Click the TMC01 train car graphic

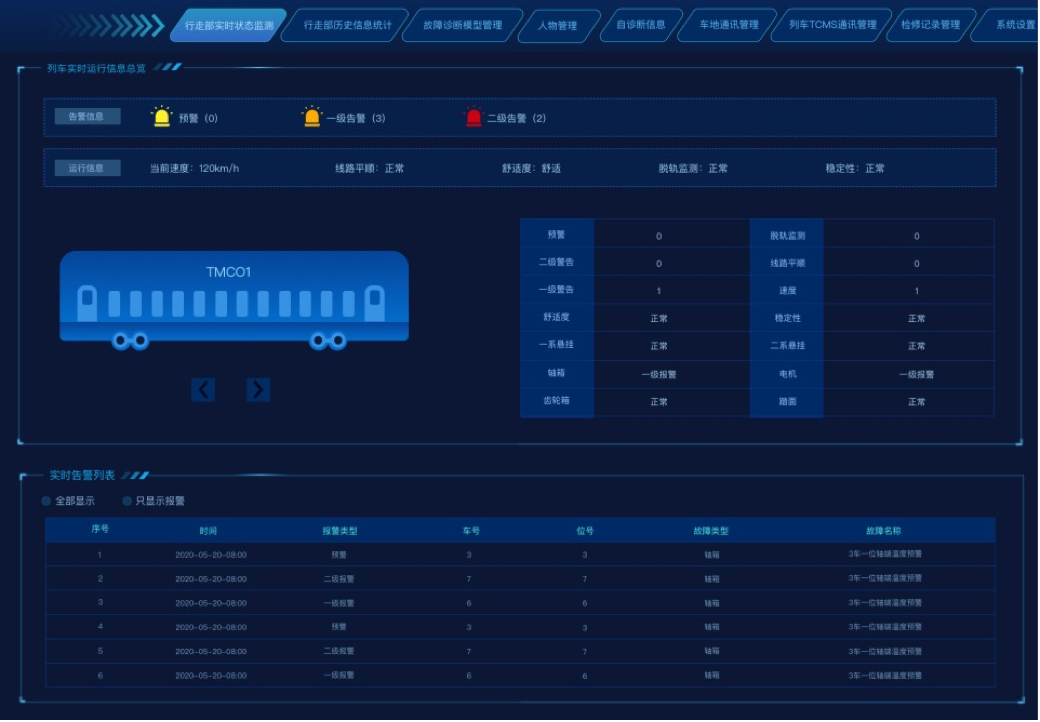click(x=234, y=294)
